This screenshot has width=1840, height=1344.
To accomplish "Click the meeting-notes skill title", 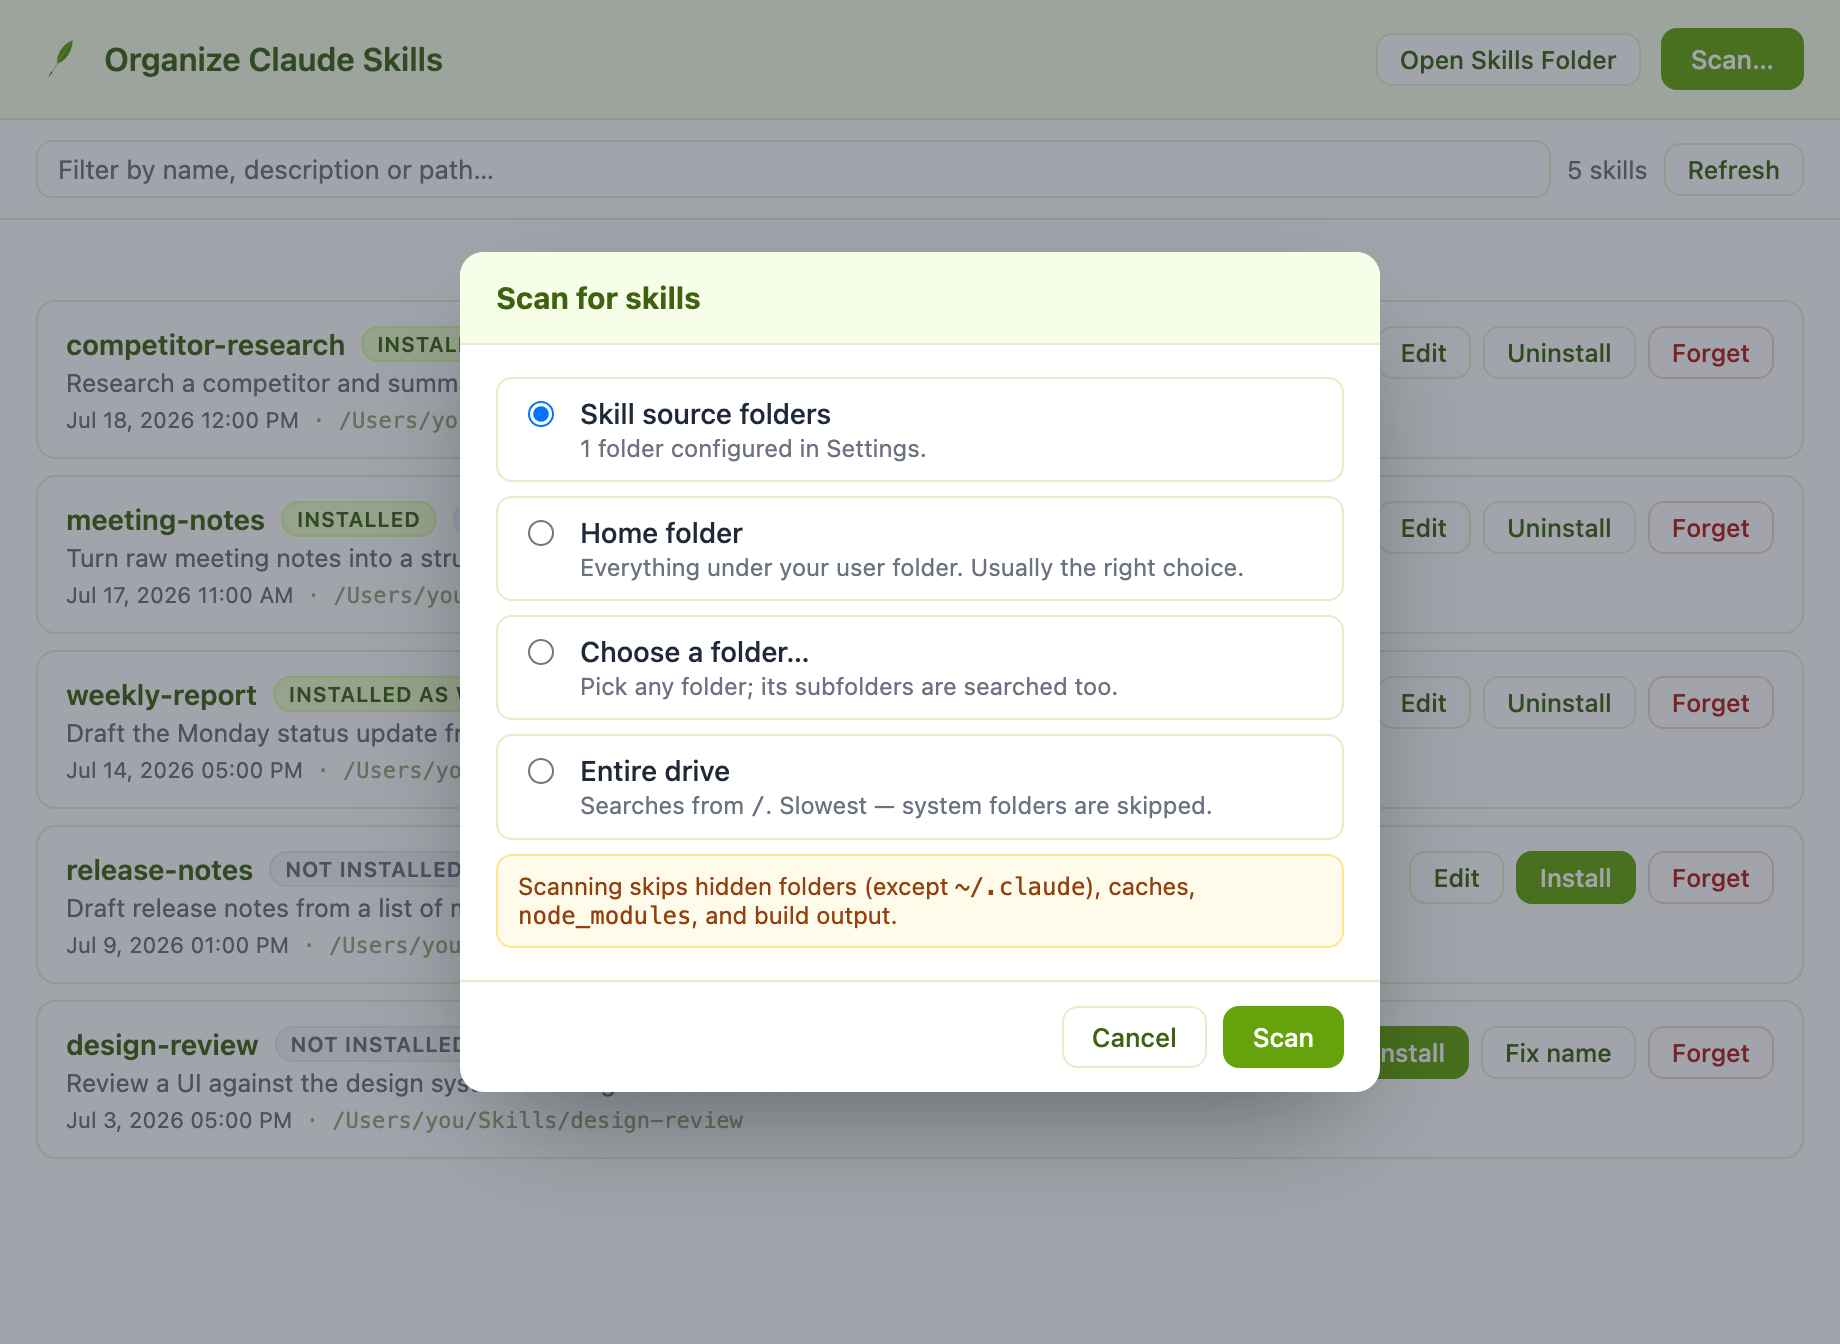I will coord(165,520).
